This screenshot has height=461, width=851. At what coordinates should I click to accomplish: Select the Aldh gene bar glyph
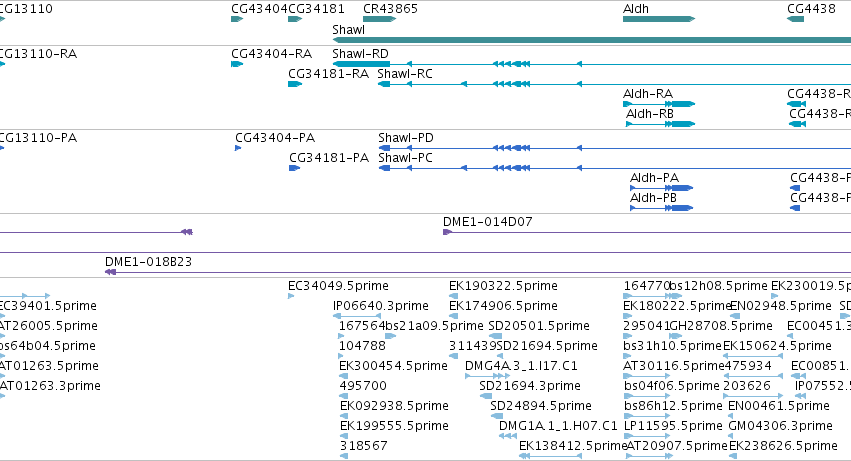tap(659, 19)
